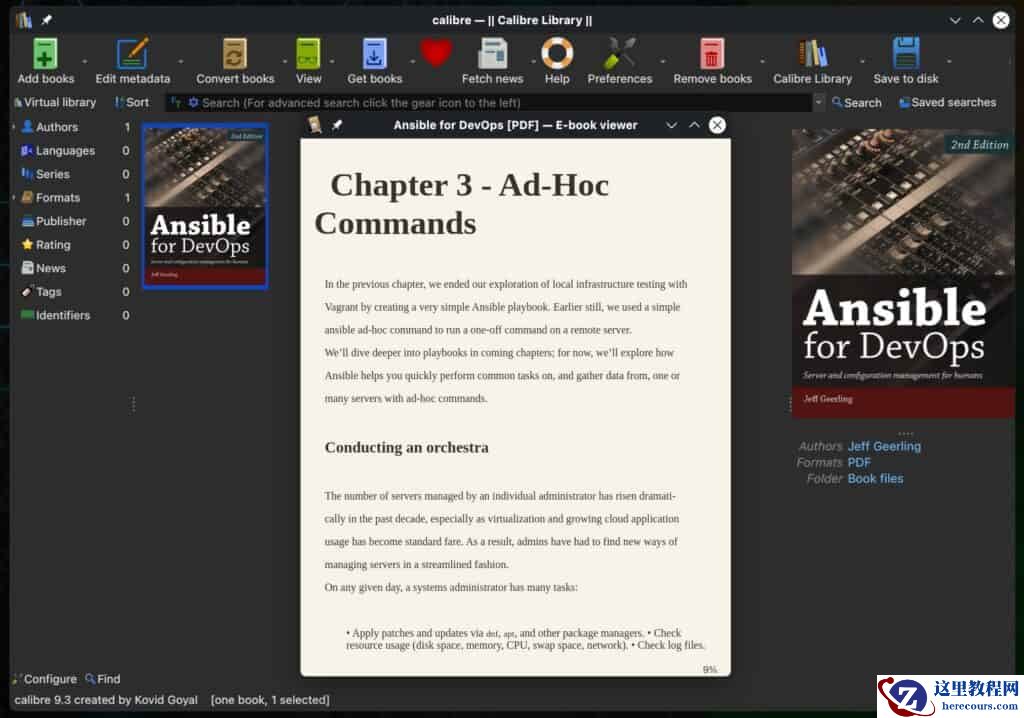Image resolution: width=1024 pixels, height=718 pixels.
Task: Click Find in tag browser
Action: (103, 679)
